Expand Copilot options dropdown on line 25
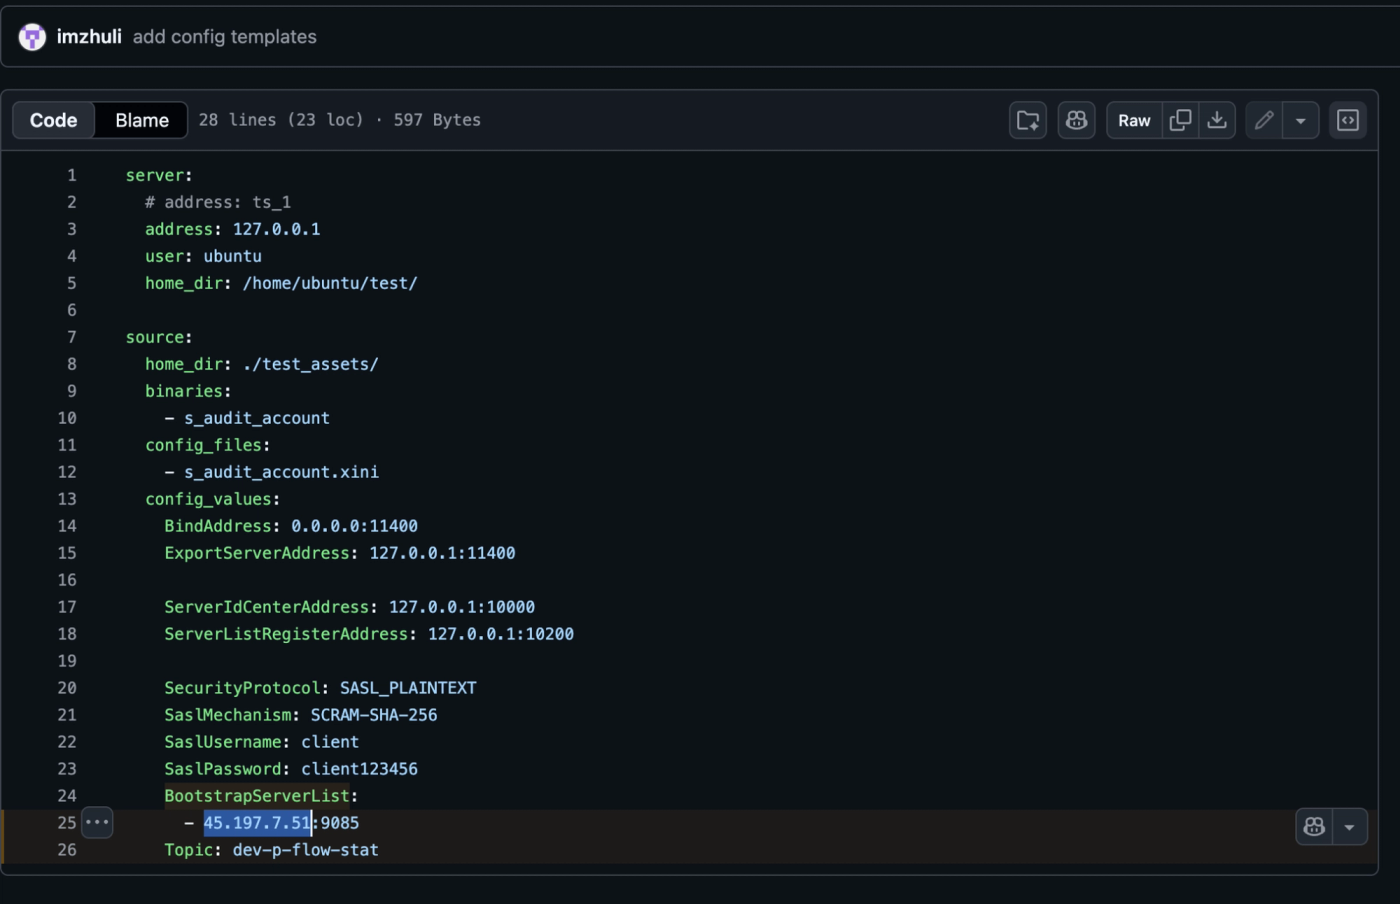 (x=1350, y=827)
